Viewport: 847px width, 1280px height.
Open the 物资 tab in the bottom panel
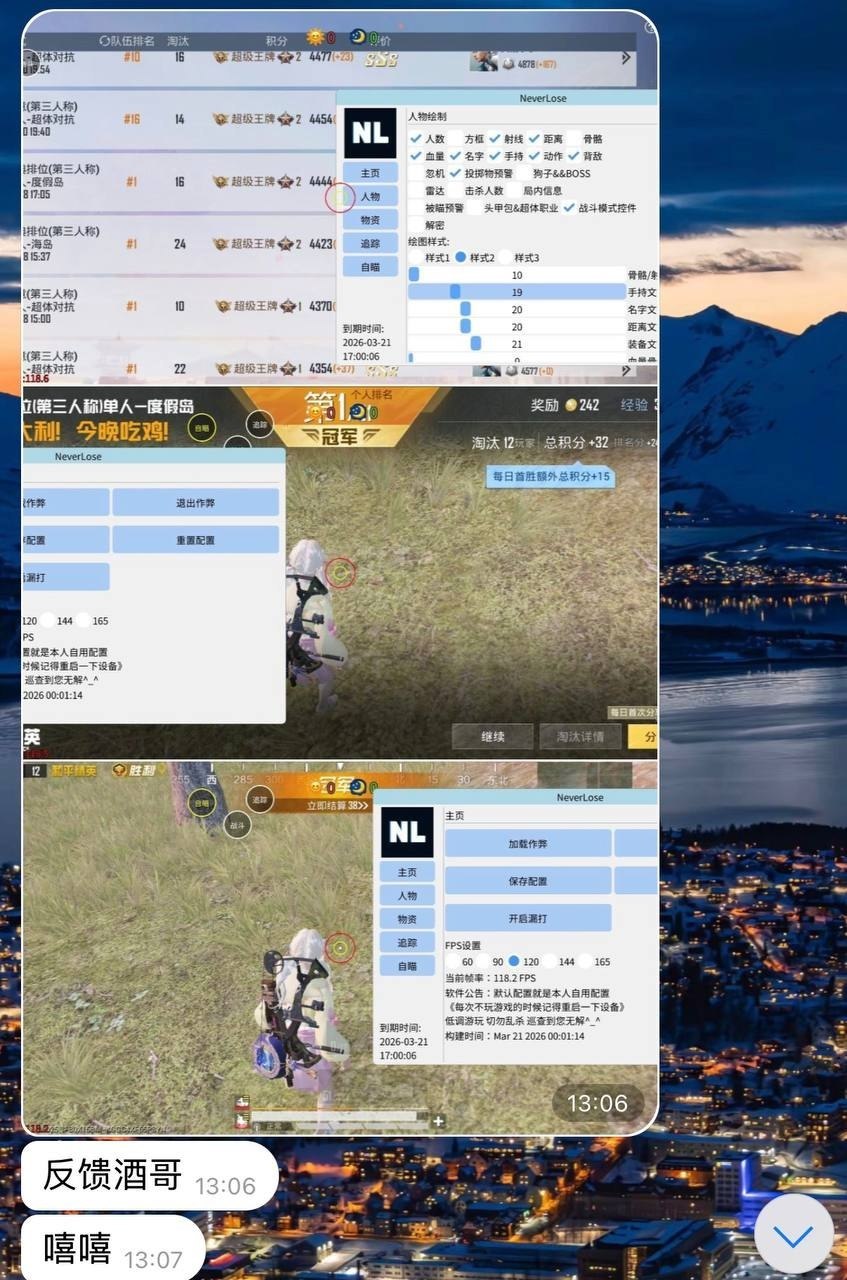tap(407, 918)
